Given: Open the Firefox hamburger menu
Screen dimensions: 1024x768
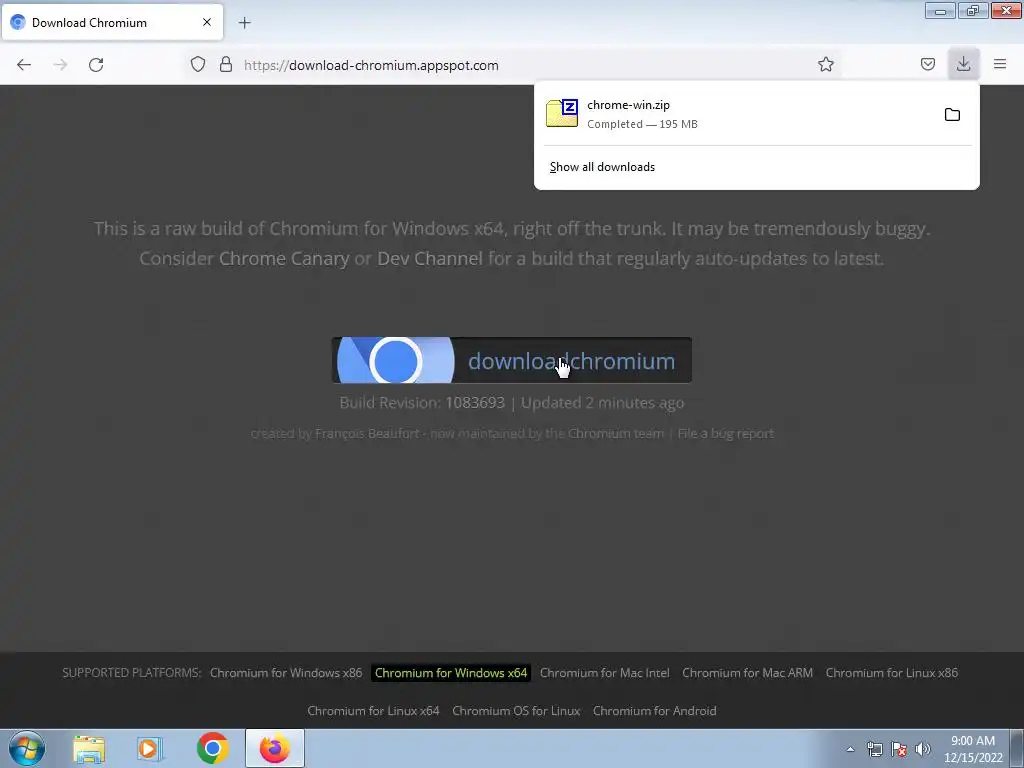Looking at the screenshot, I should pos(1000,64).
